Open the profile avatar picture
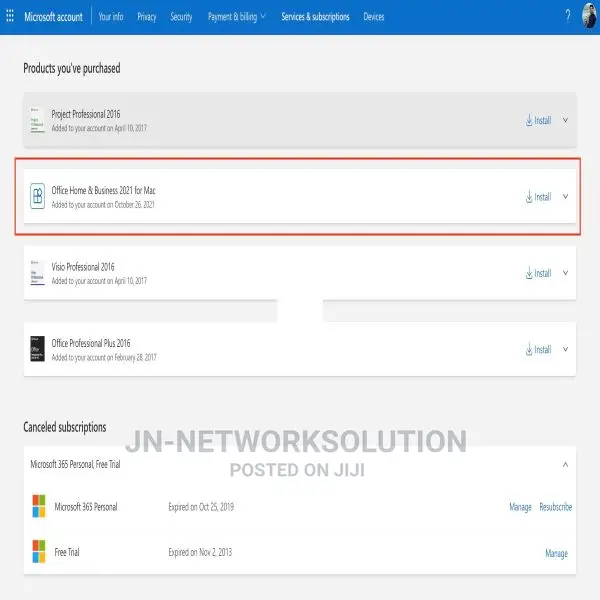The image size is (600, 600). click(589, 16)
